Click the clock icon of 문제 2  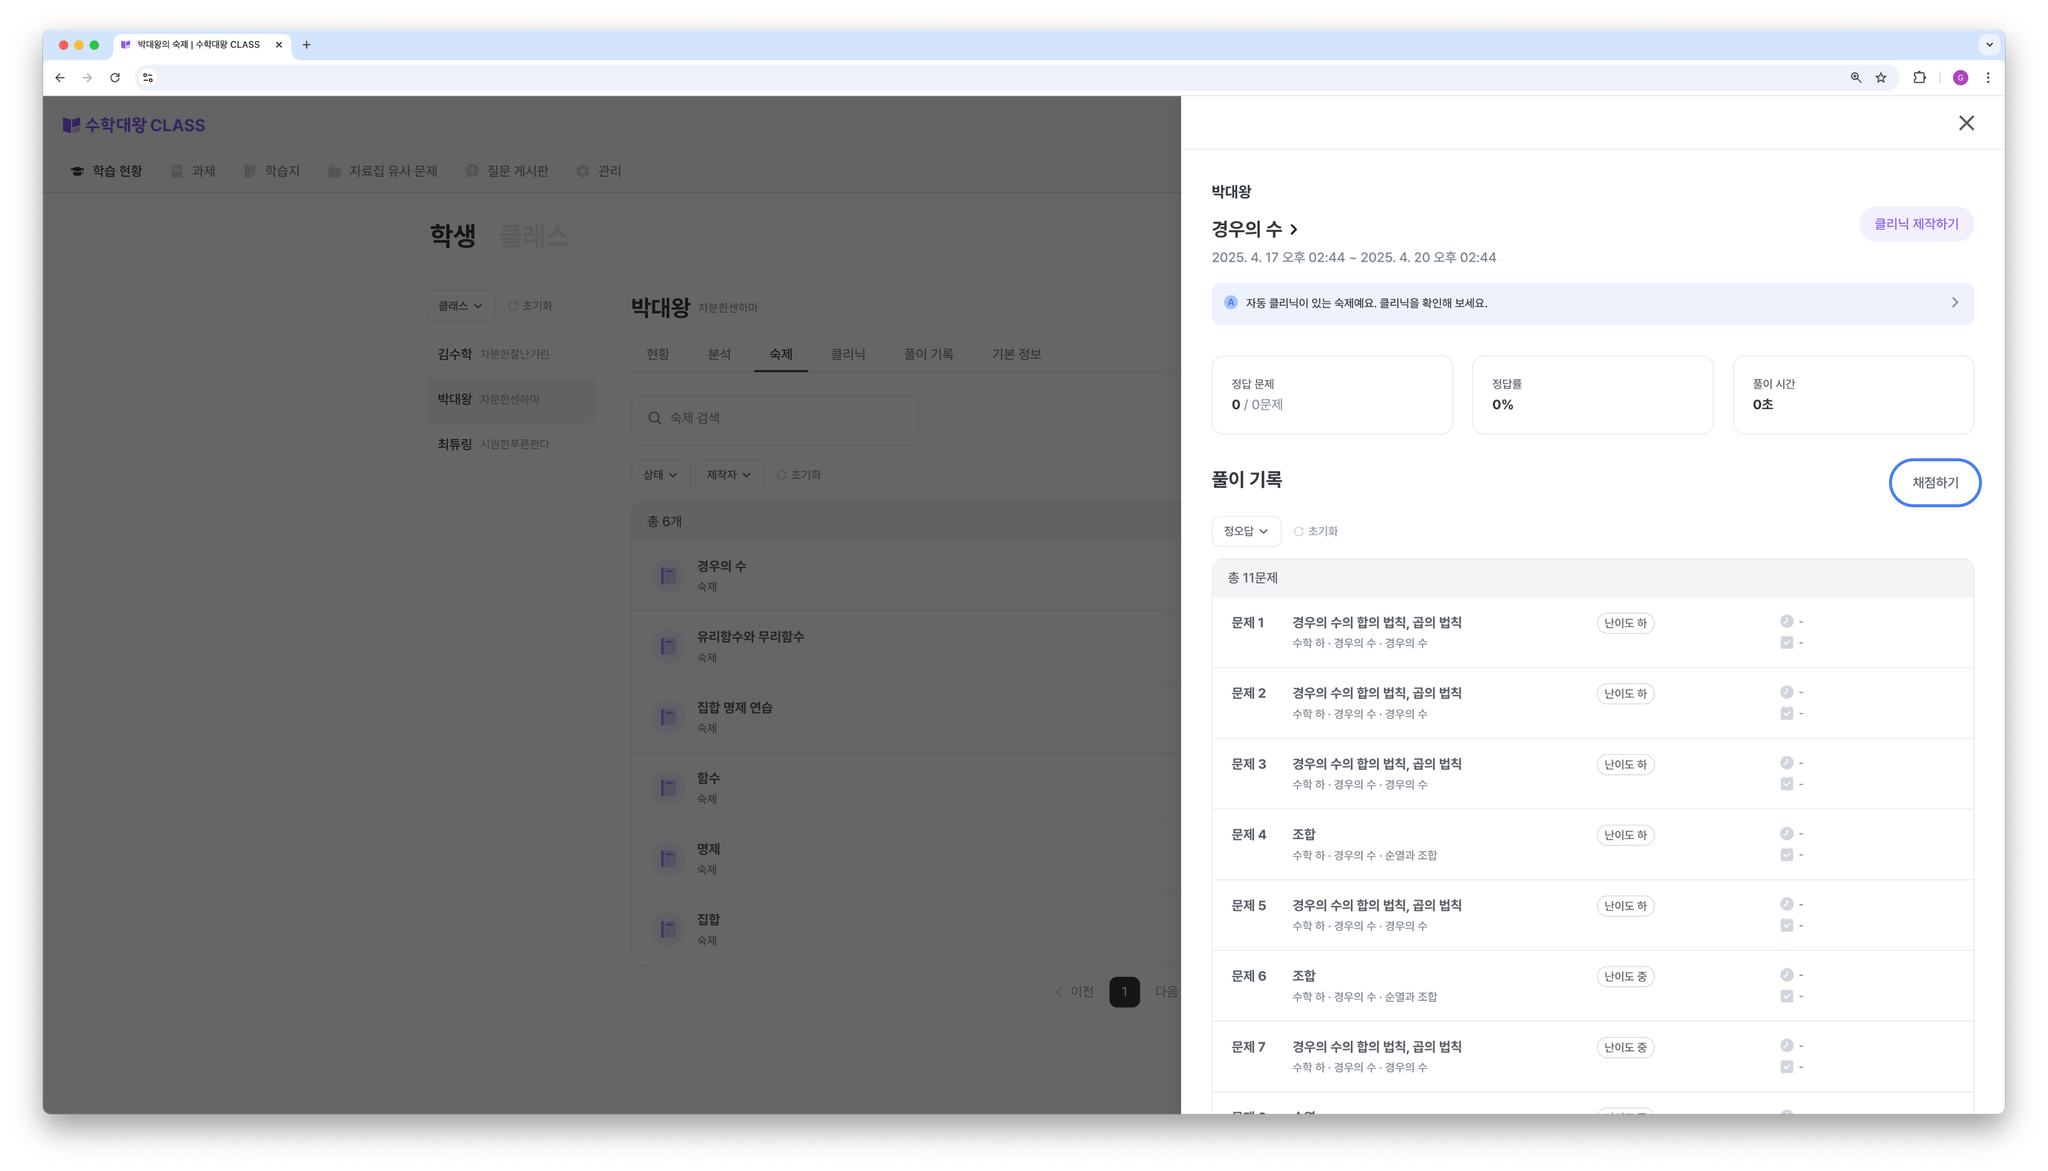[x=1787, y=692]
